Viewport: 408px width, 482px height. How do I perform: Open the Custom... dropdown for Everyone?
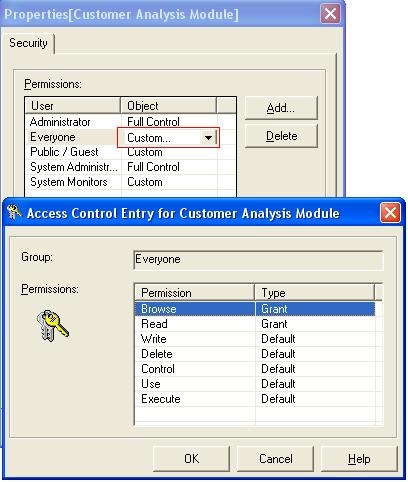[208, 137]
